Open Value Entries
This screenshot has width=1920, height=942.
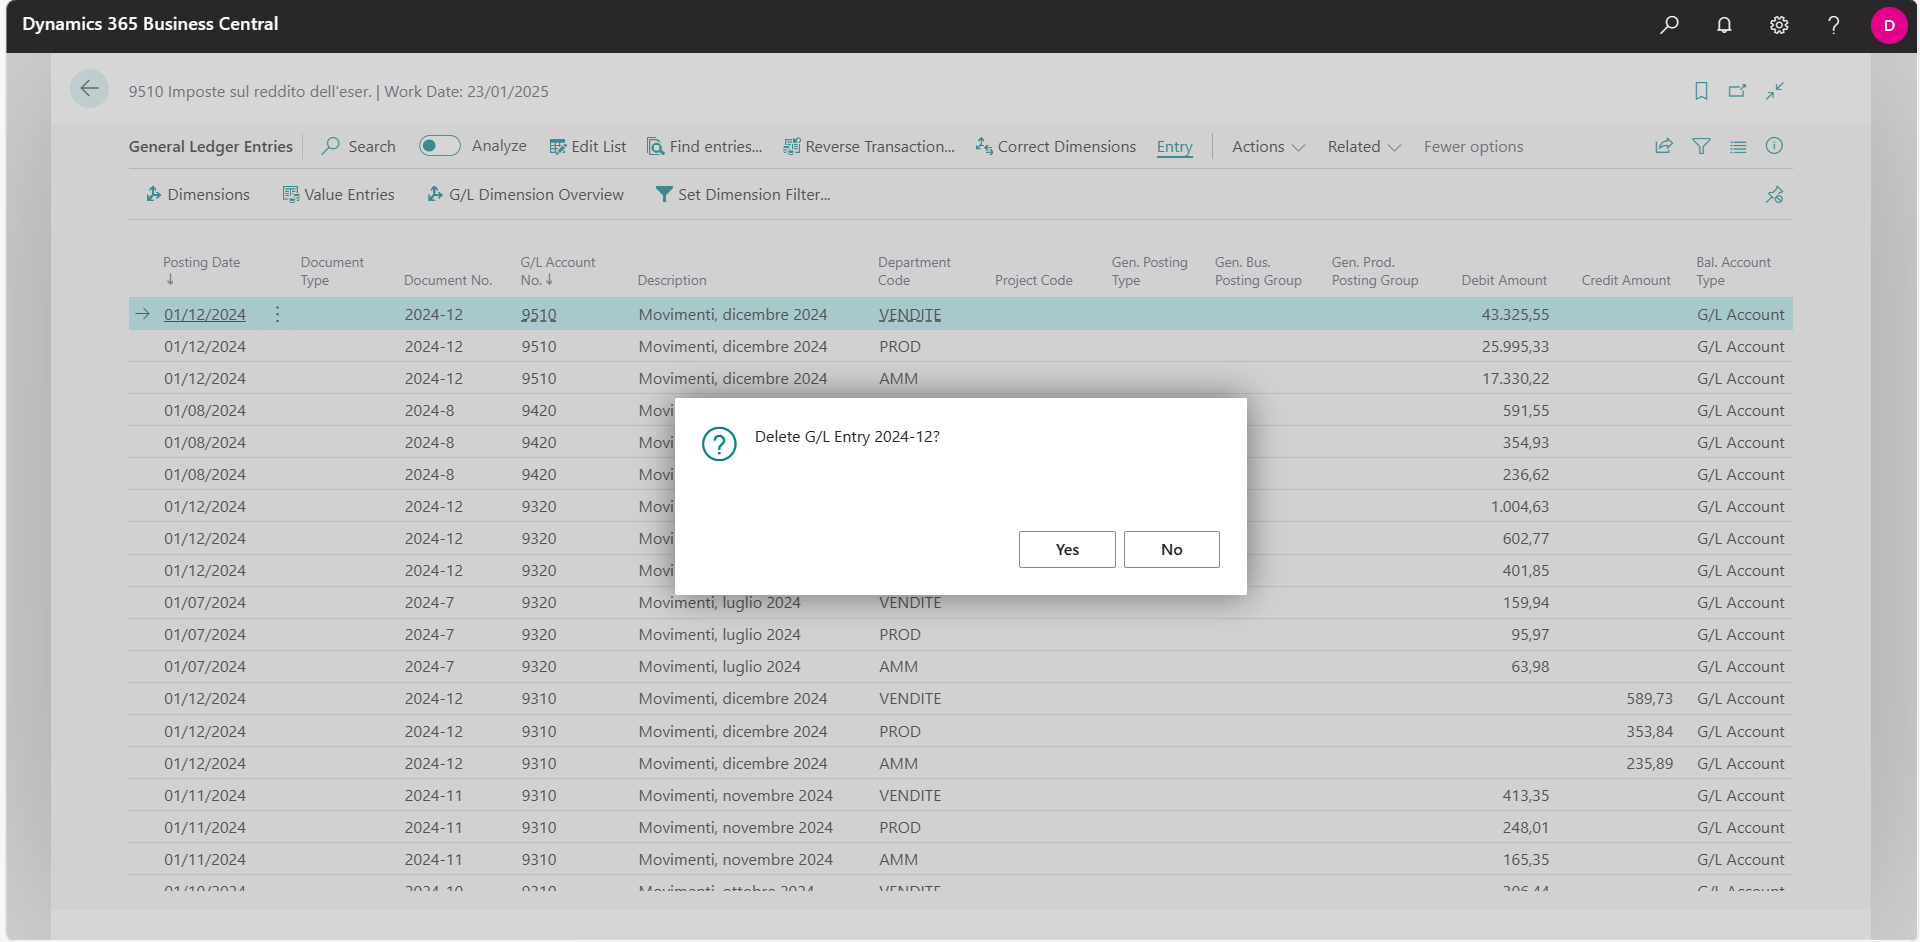tap(339, 194)
